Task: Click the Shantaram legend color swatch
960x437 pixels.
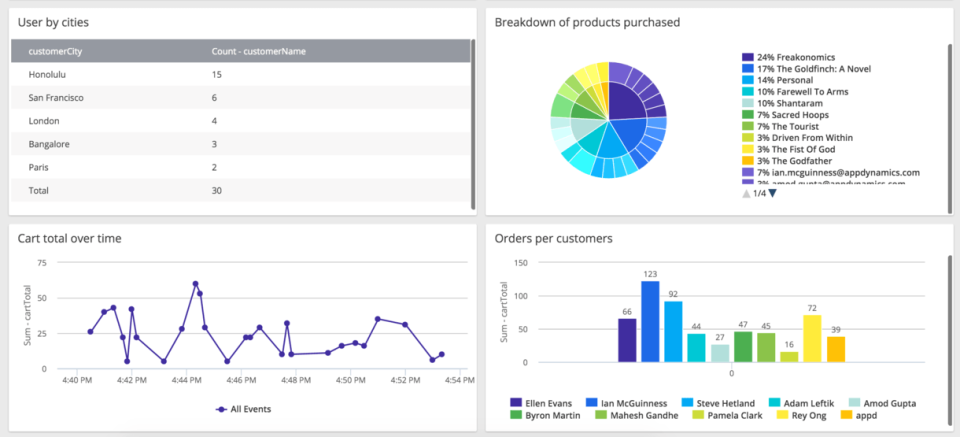Action: [748, 103]
